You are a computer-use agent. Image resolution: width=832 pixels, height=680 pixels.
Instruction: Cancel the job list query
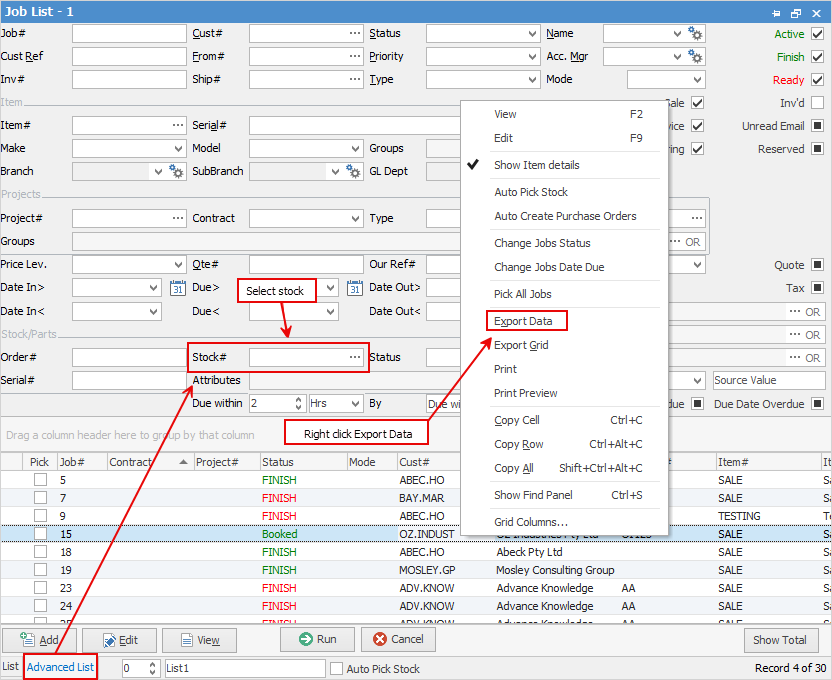[x=398, y=640]
